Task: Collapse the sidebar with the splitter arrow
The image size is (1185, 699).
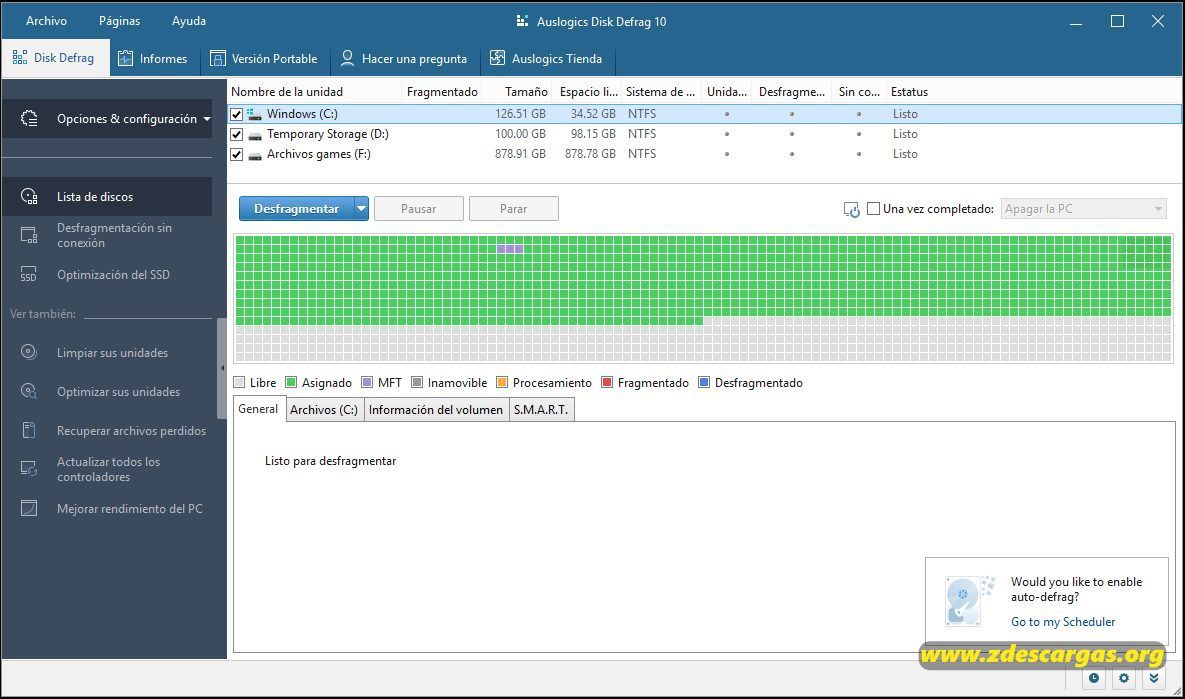Action: (222, 368)
